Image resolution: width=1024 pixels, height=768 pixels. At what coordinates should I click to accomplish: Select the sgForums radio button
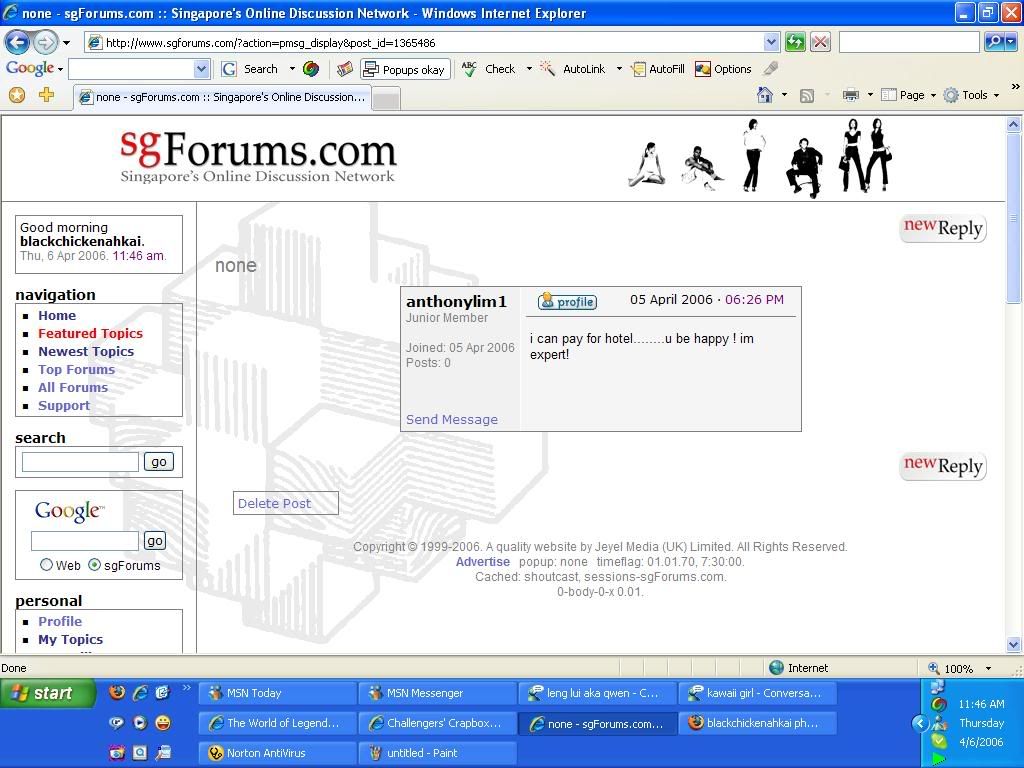click(x=95, y=565)
